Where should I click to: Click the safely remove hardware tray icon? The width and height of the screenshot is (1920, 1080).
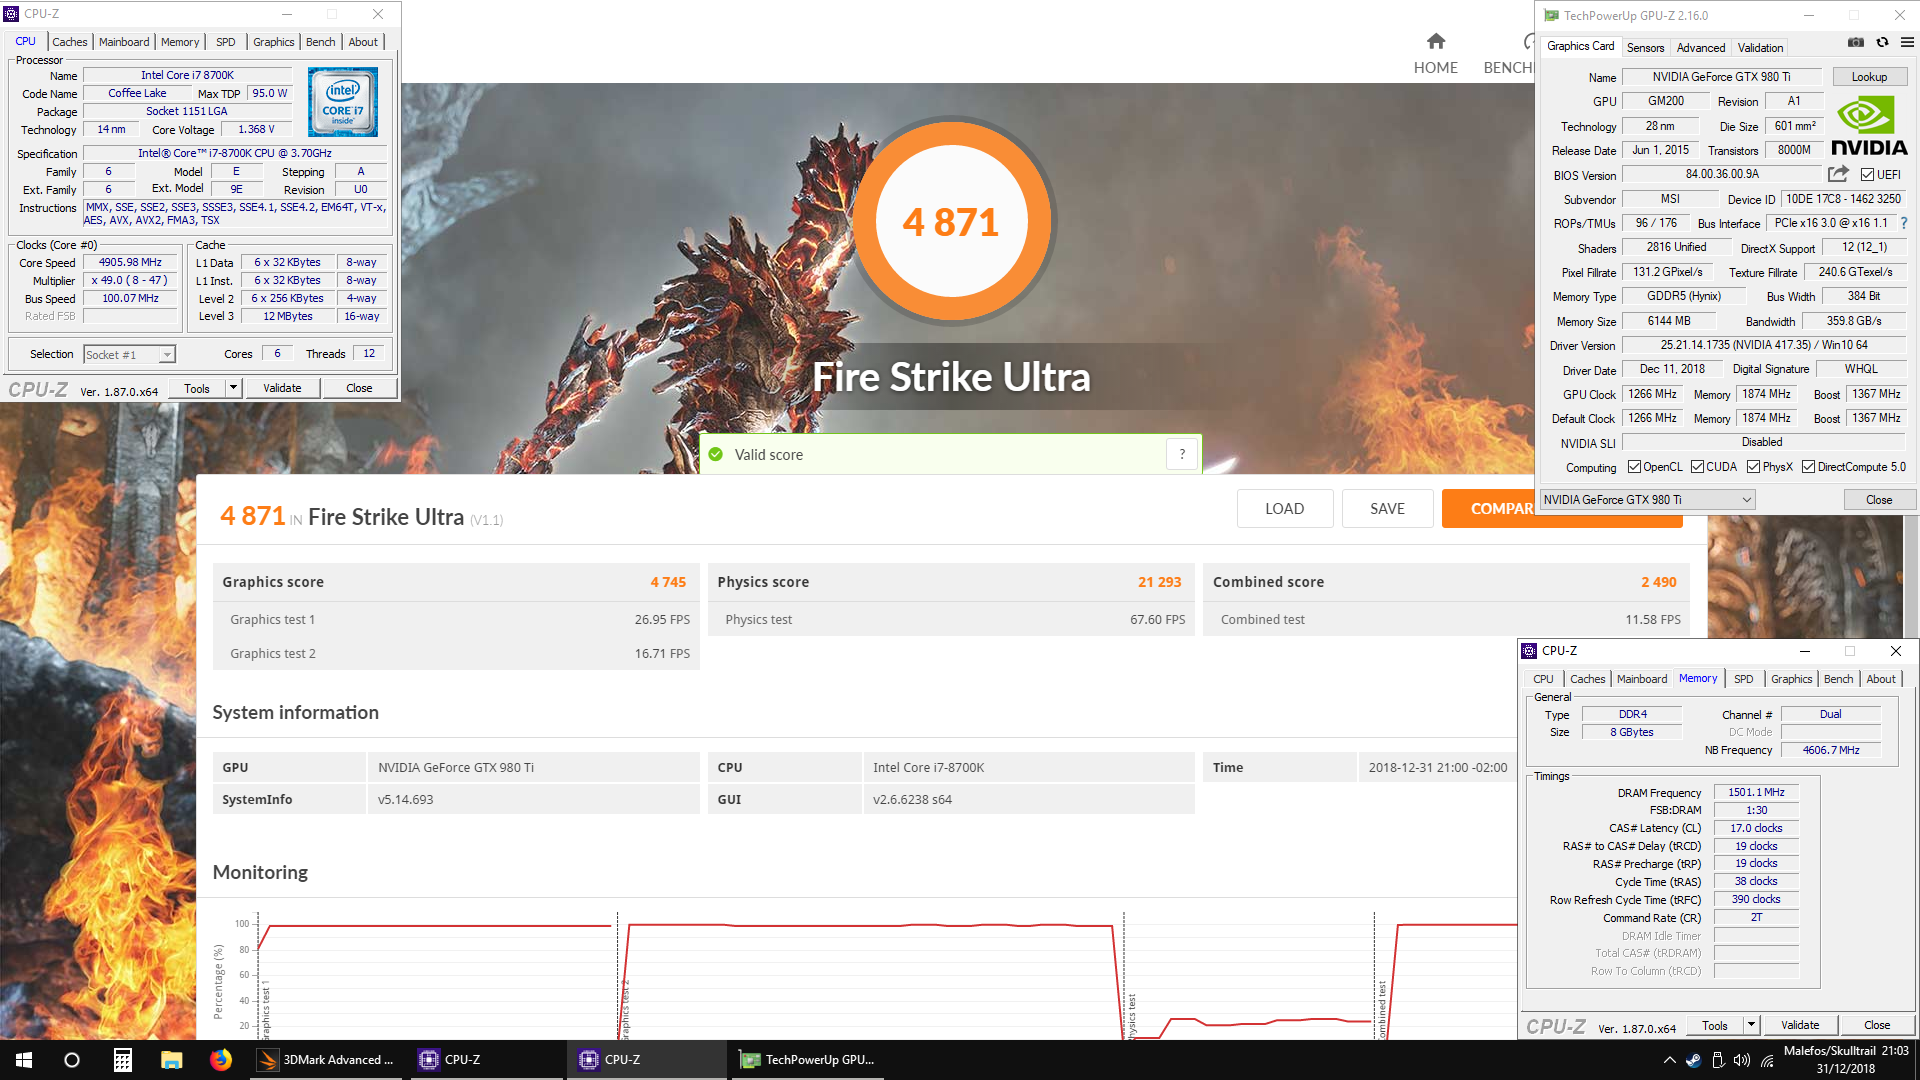[x=1718, y=1060]
